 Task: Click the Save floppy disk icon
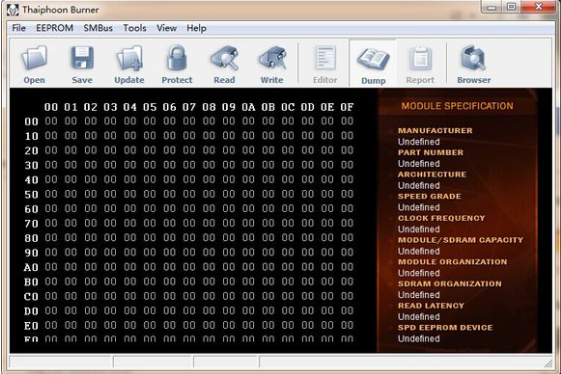82,58
